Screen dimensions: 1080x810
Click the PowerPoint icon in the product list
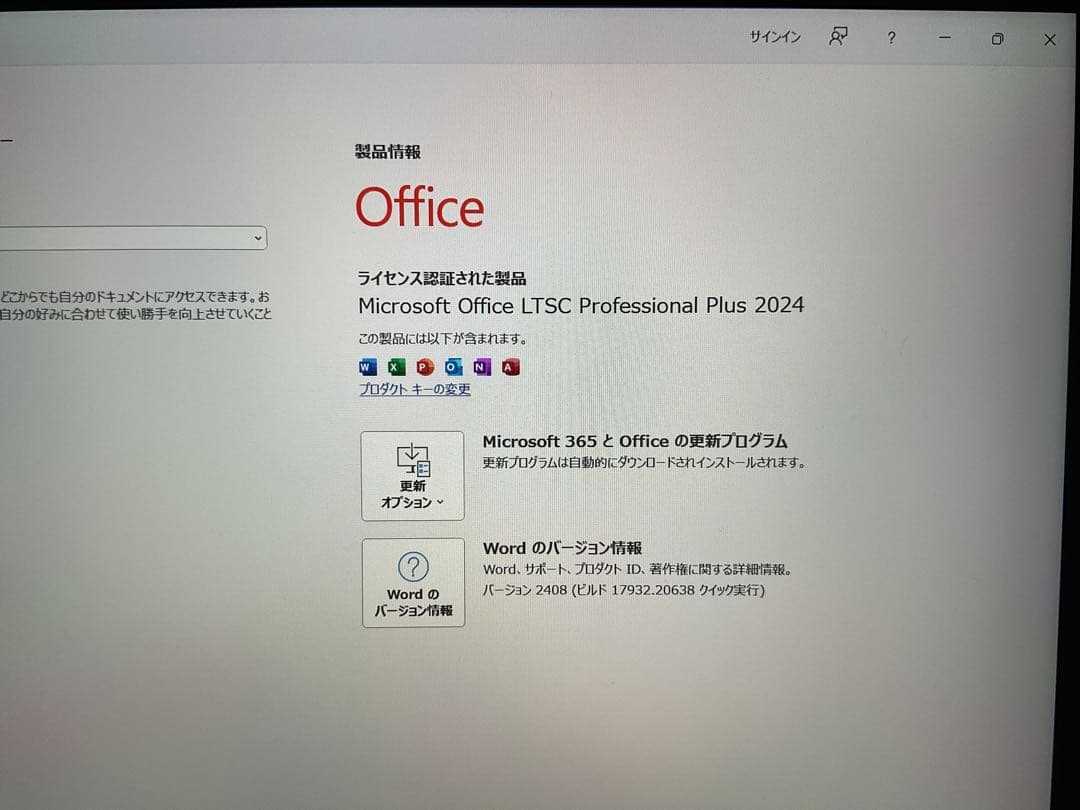pos(424,367)
